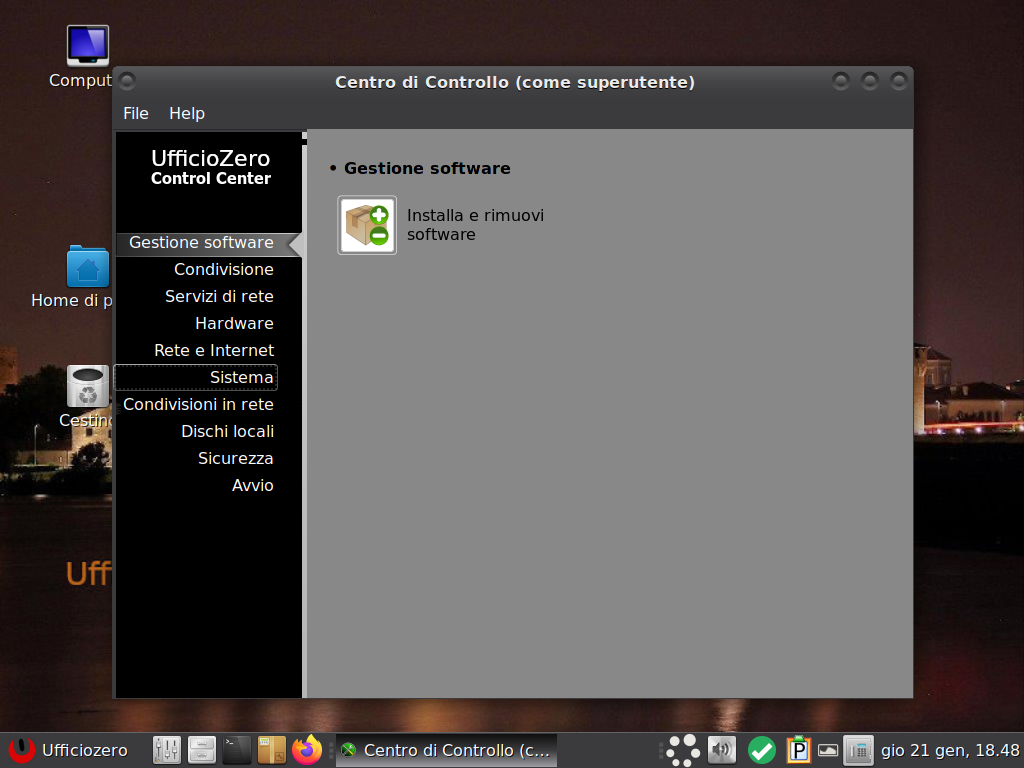Launch Firefox from the taskbar
Viewport: 1024px width, 768px height.
coord(307,750)
